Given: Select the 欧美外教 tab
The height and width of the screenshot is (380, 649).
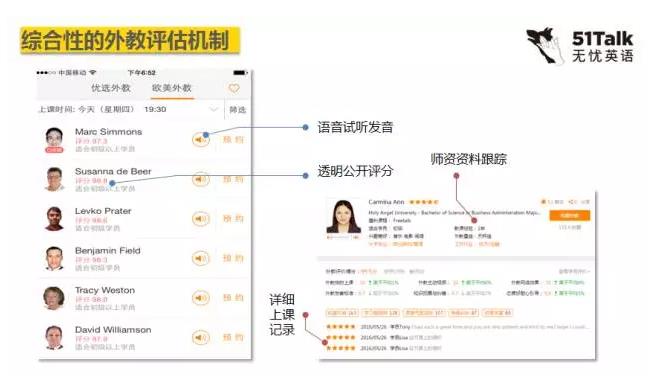Looking at the screenshot, I should click(172, 88).
